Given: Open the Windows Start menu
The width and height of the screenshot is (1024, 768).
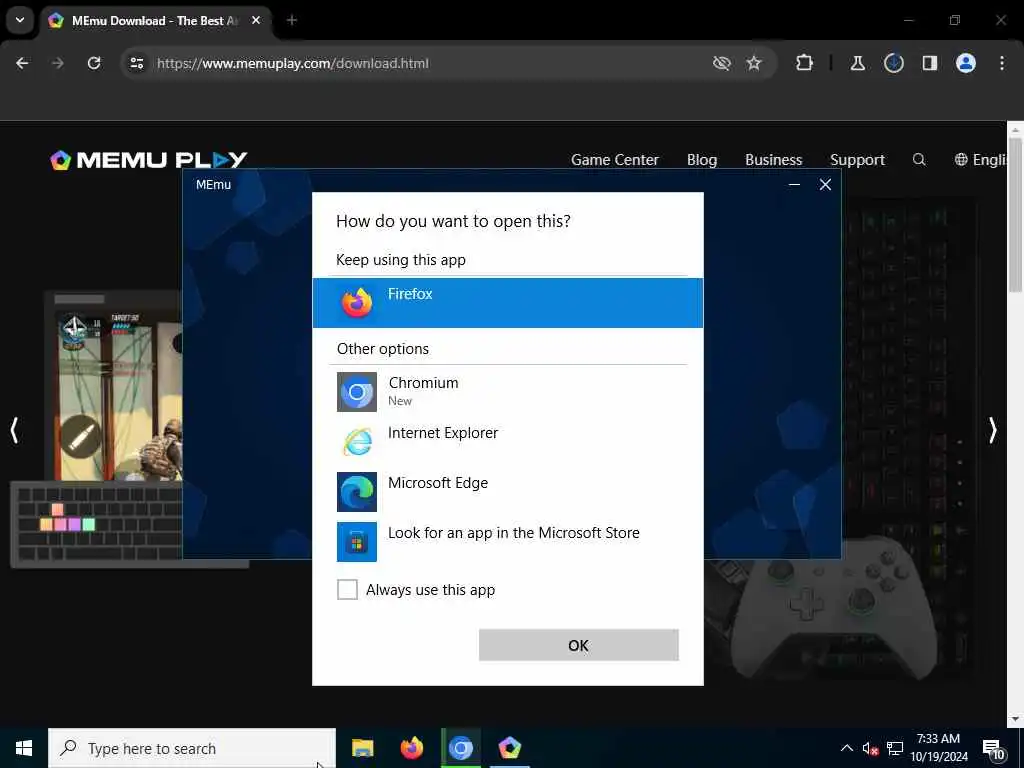Looking at the screenshot, I should pos(24,748).
